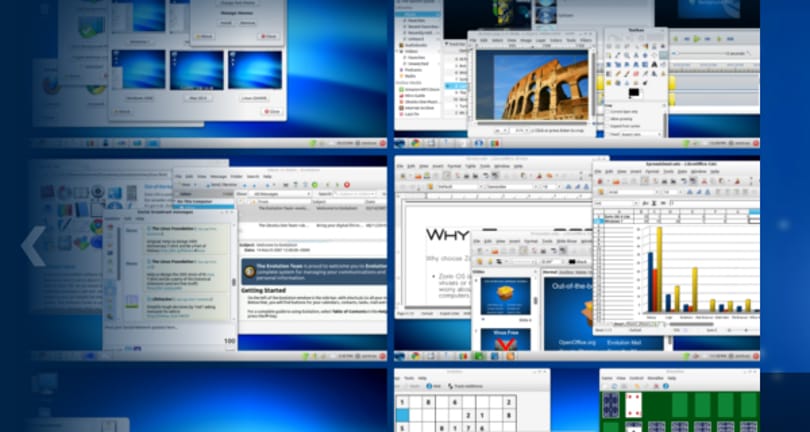Open Last.fm in the music player sidebar
Screen dimensions: 810x432
coord(412,114)
